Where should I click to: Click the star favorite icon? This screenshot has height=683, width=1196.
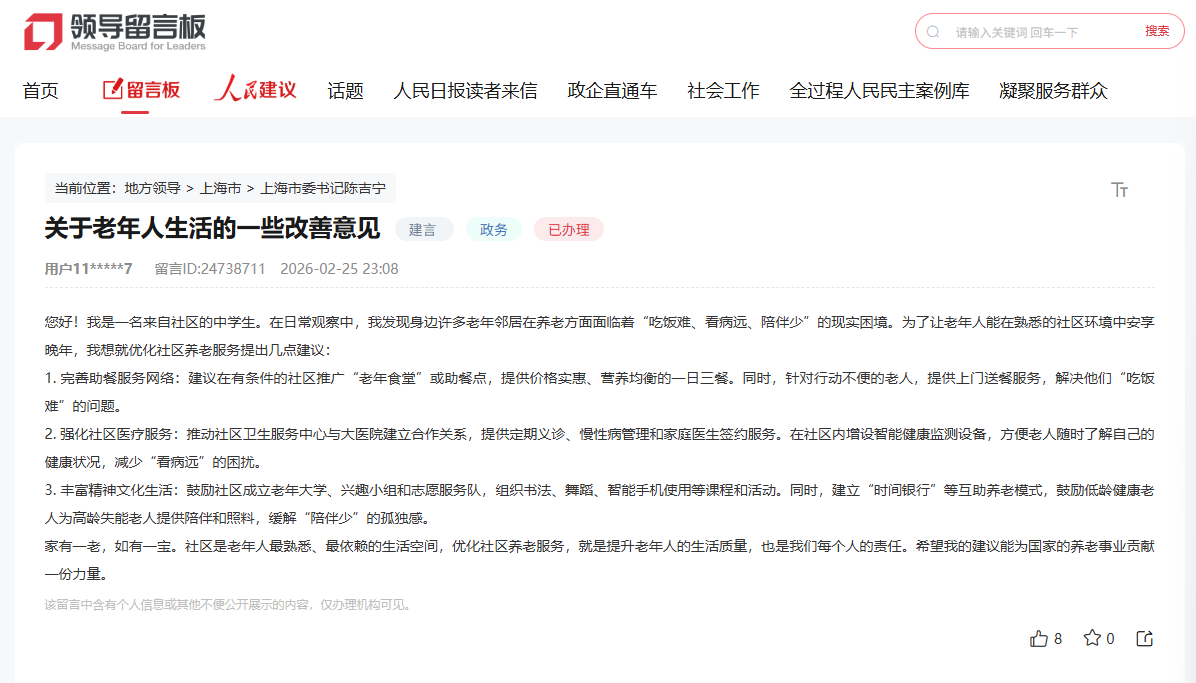(x=1091, y=638)
